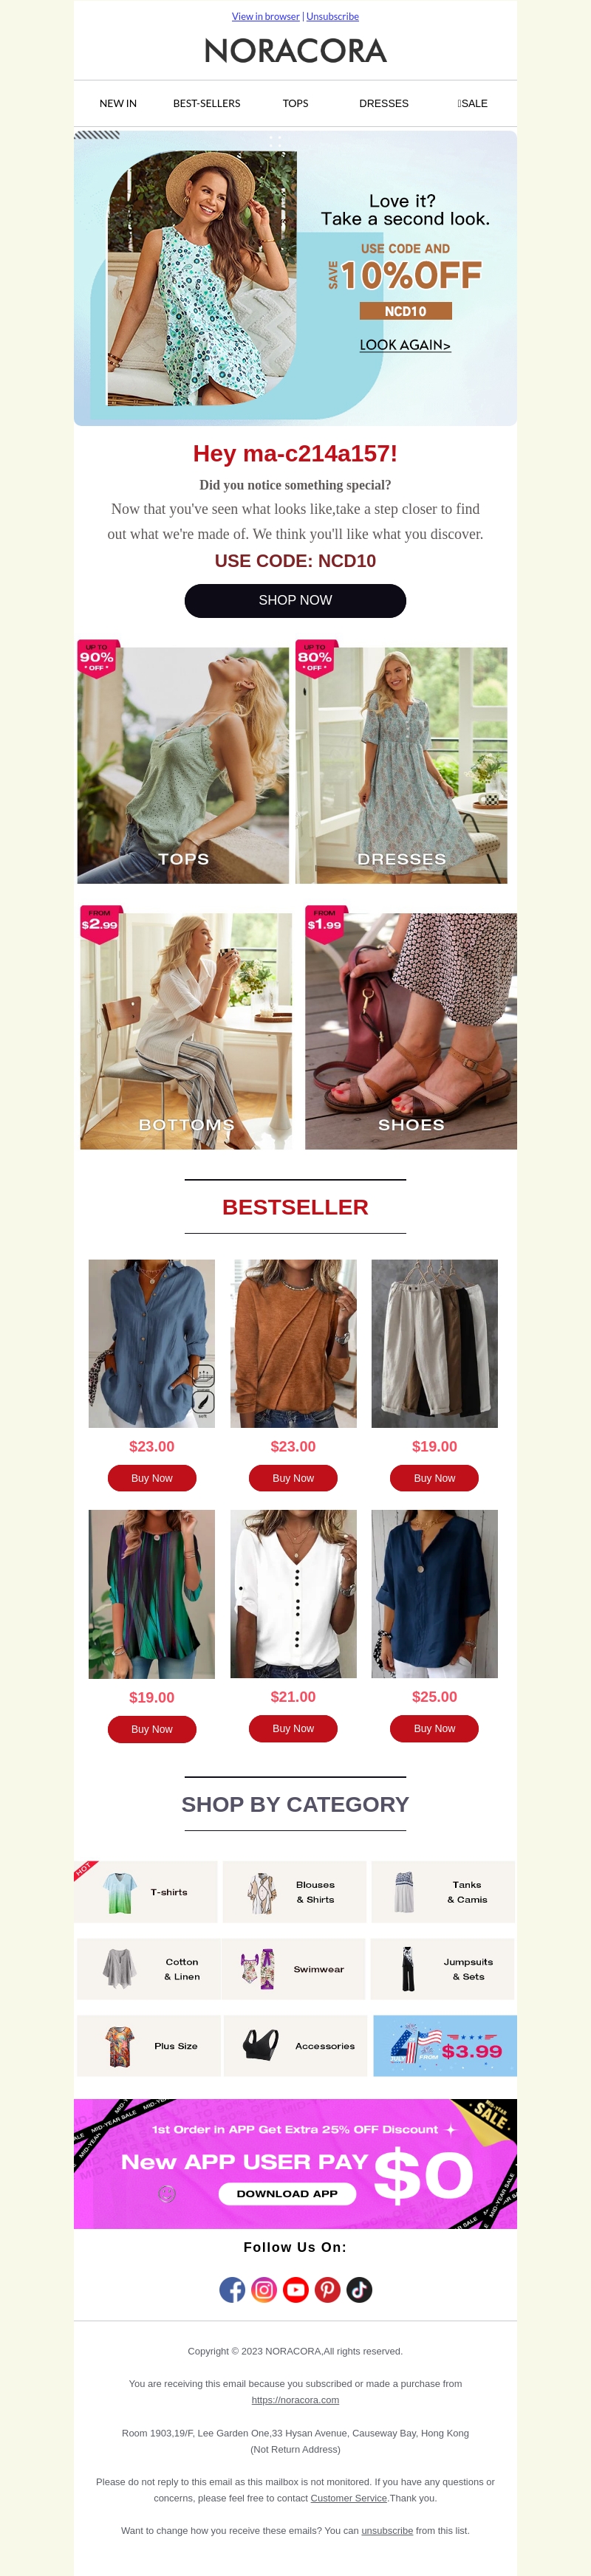Click the NORACORA logo
The height and width of the screenshot is (2576, 591).
[x=295, y=51]
